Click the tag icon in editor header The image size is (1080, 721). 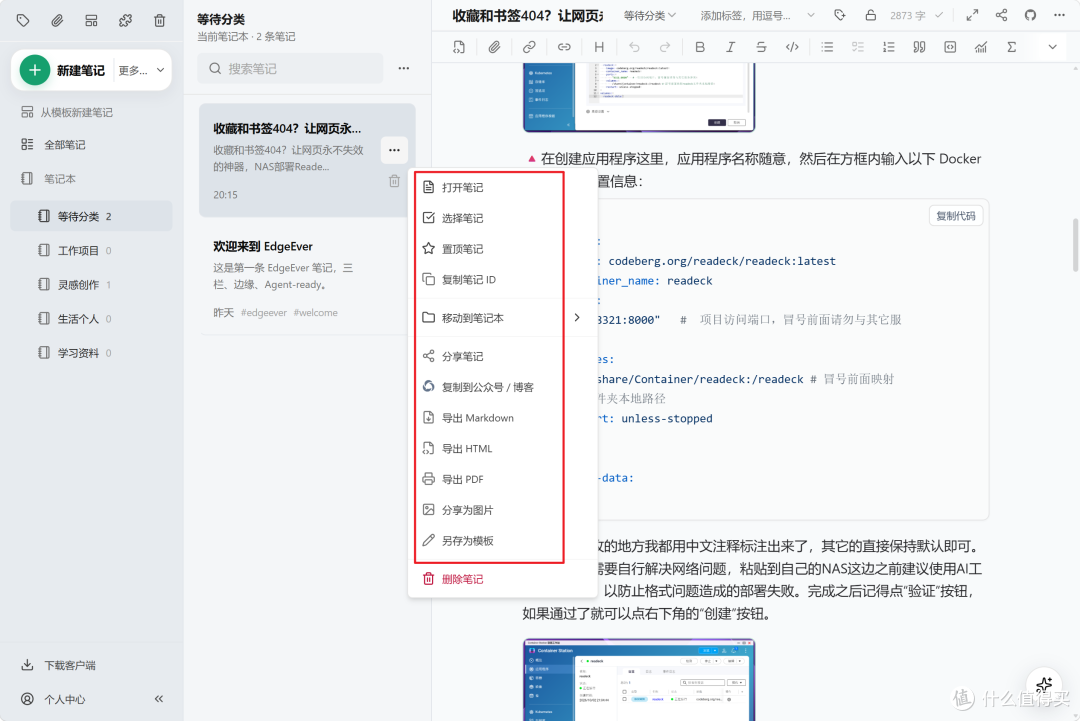(840, 15)
